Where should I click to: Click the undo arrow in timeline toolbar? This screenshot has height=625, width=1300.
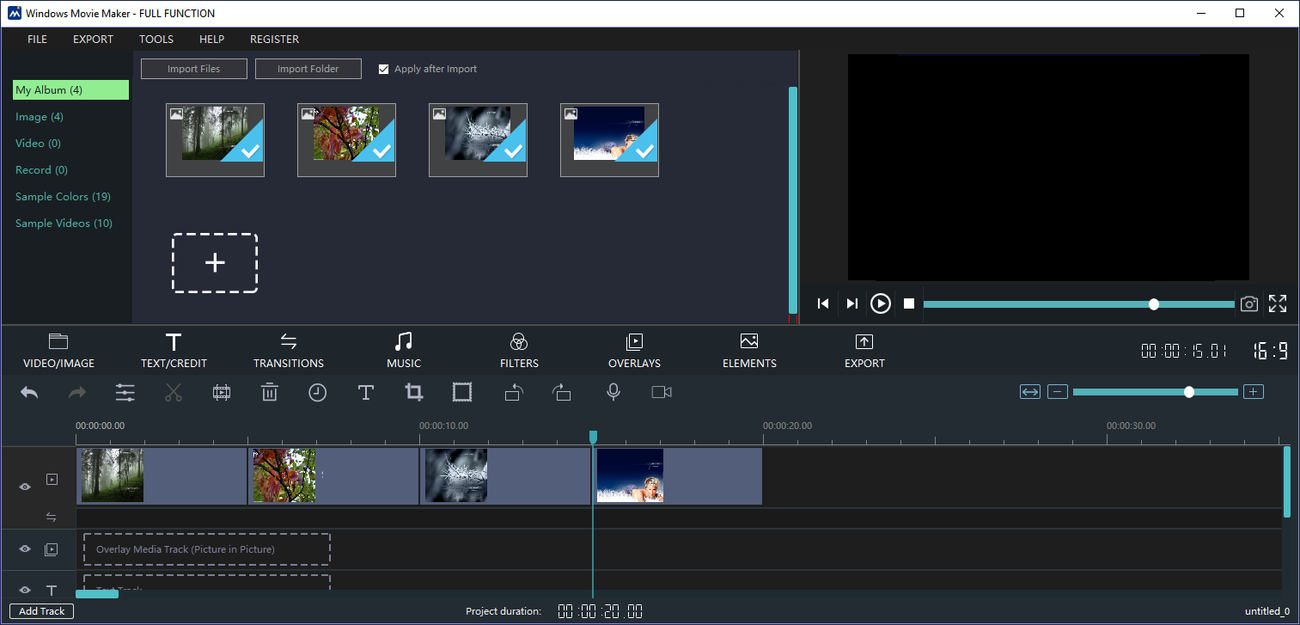29,393
